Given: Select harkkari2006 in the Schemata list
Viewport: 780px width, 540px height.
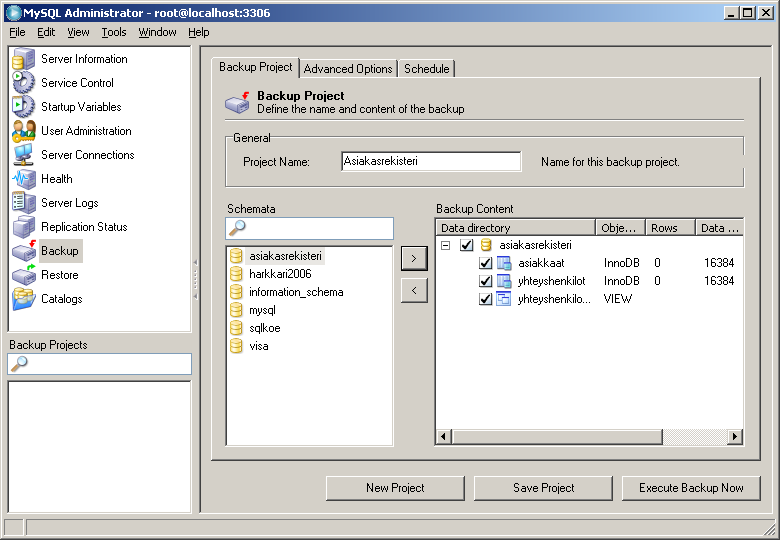Looking at the screenshot, I should pyautogui.click(x=280, y=274).
